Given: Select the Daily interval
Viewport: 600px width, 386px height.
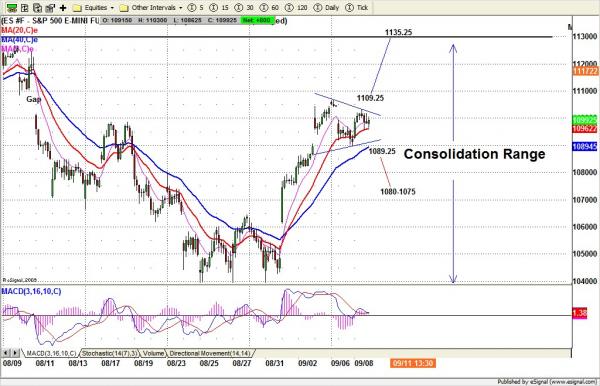Looking at the screenshot, I should pos(326,8).
